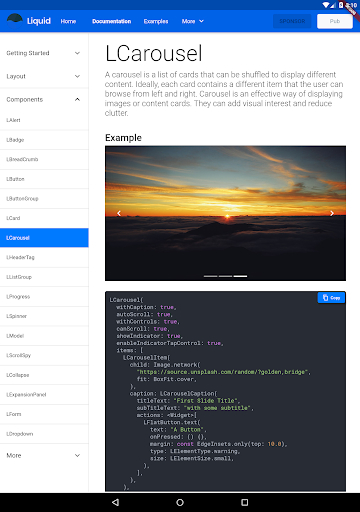Collapse the Components section
360x512 pixels.
[44, 99]
